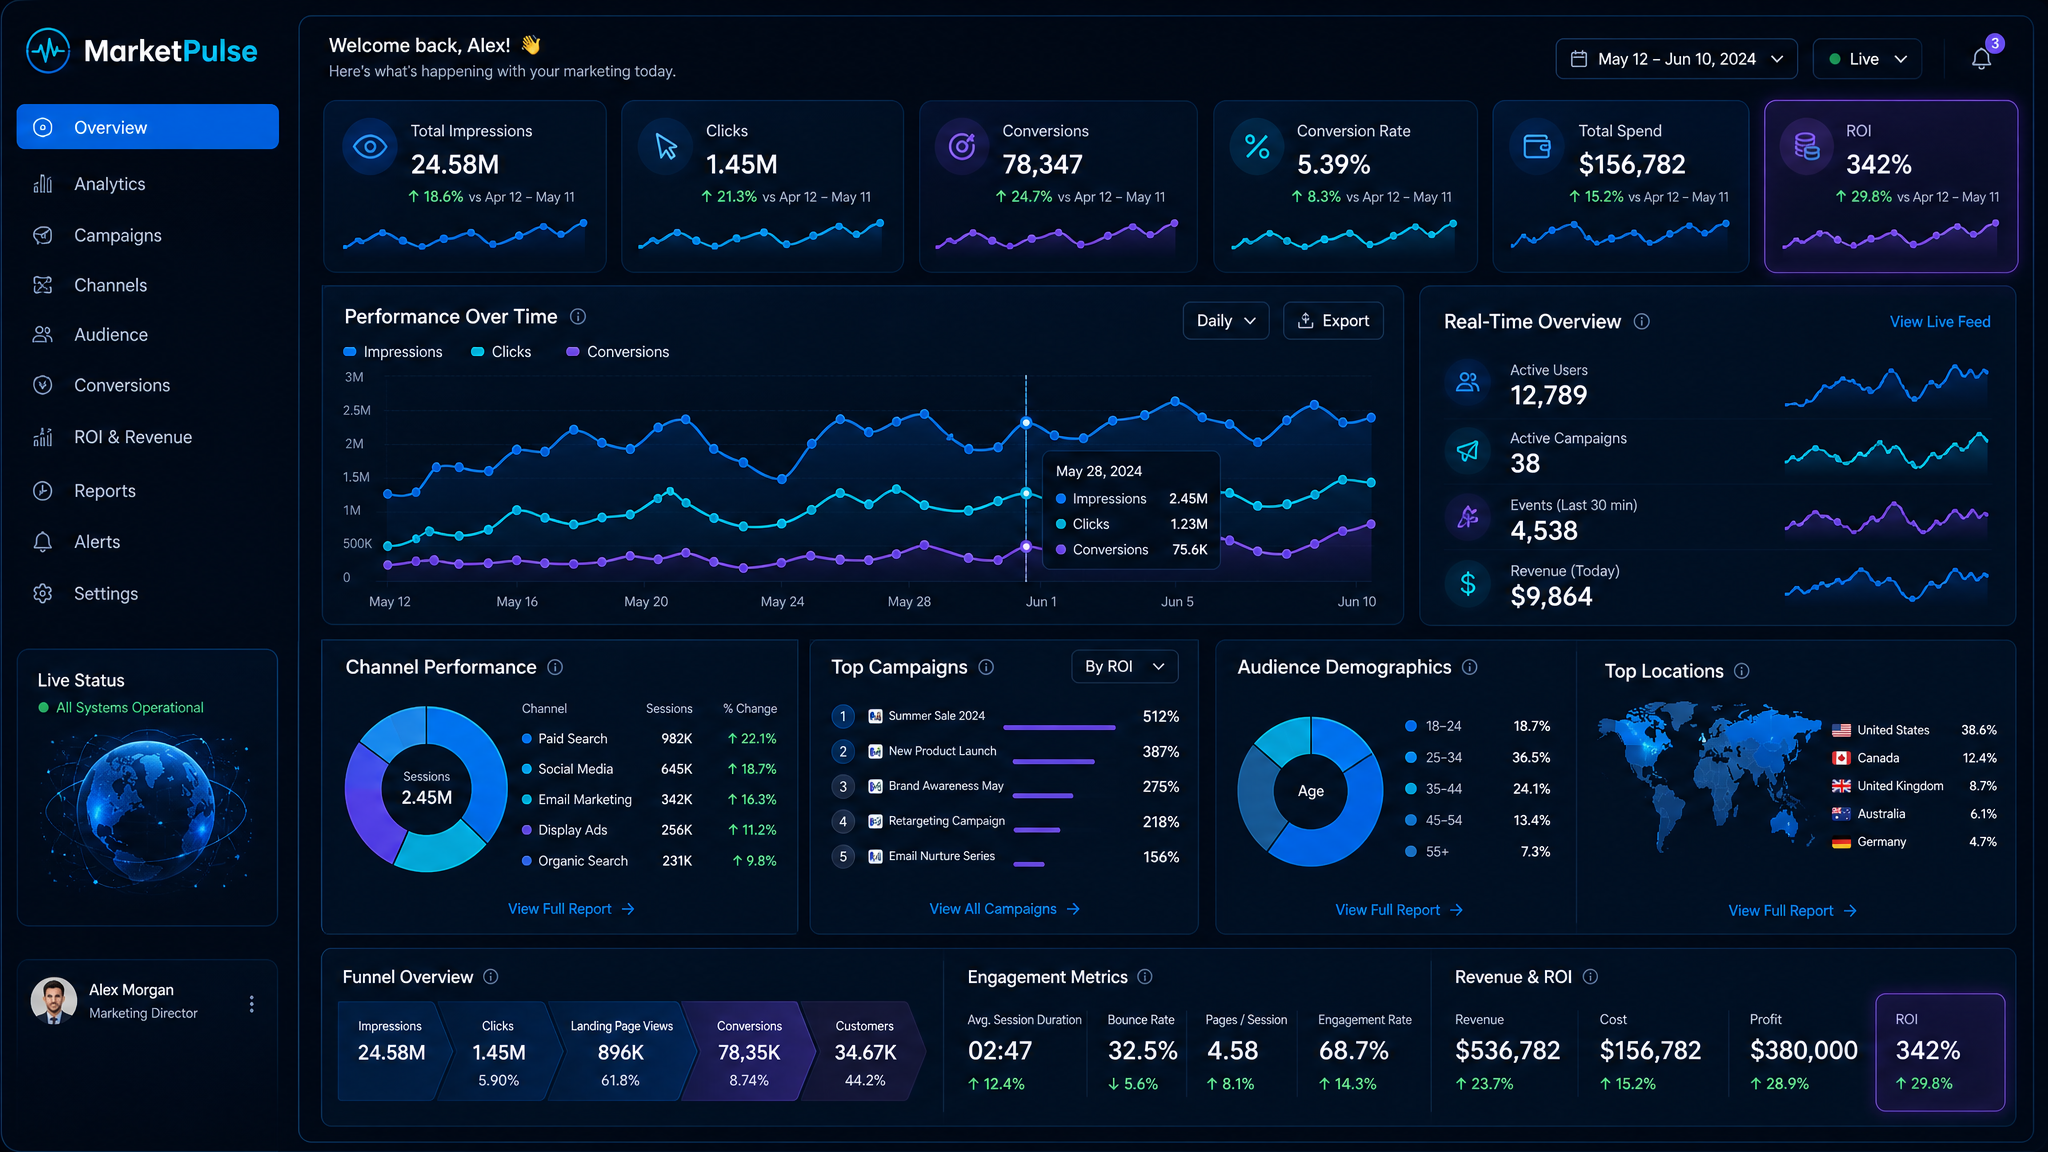Click the MarketPulse heartbeat logo icon

47,50
